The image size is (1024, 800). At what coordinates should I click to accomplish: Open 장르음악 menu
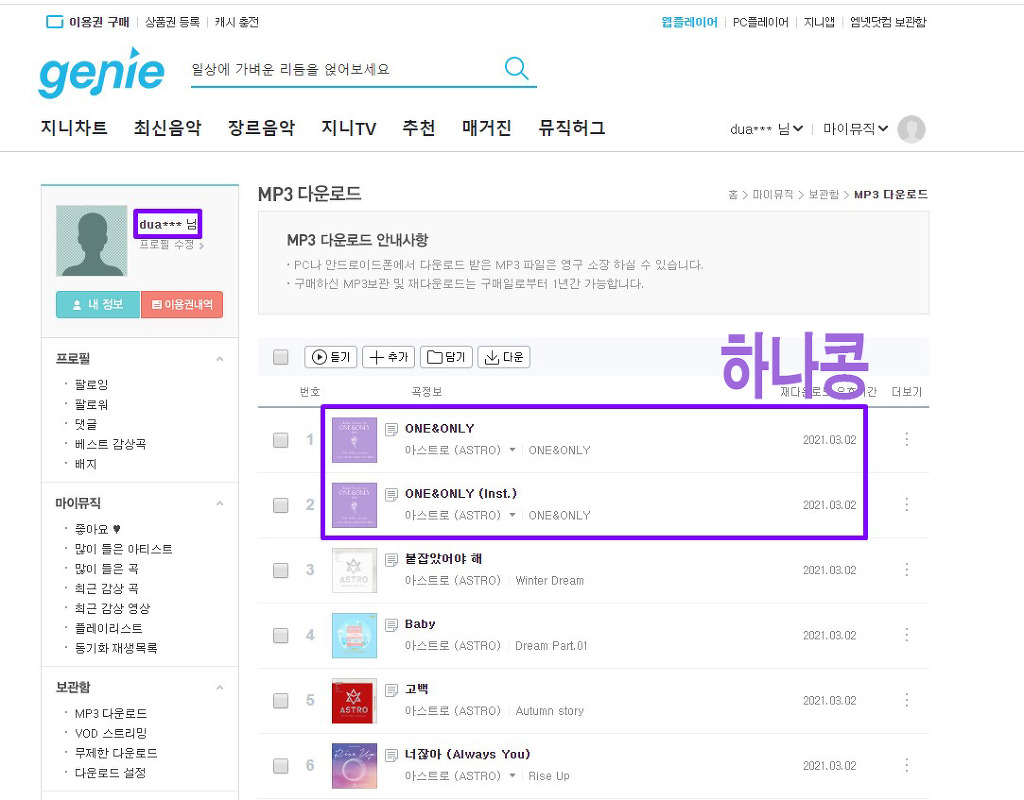[261, 127]
